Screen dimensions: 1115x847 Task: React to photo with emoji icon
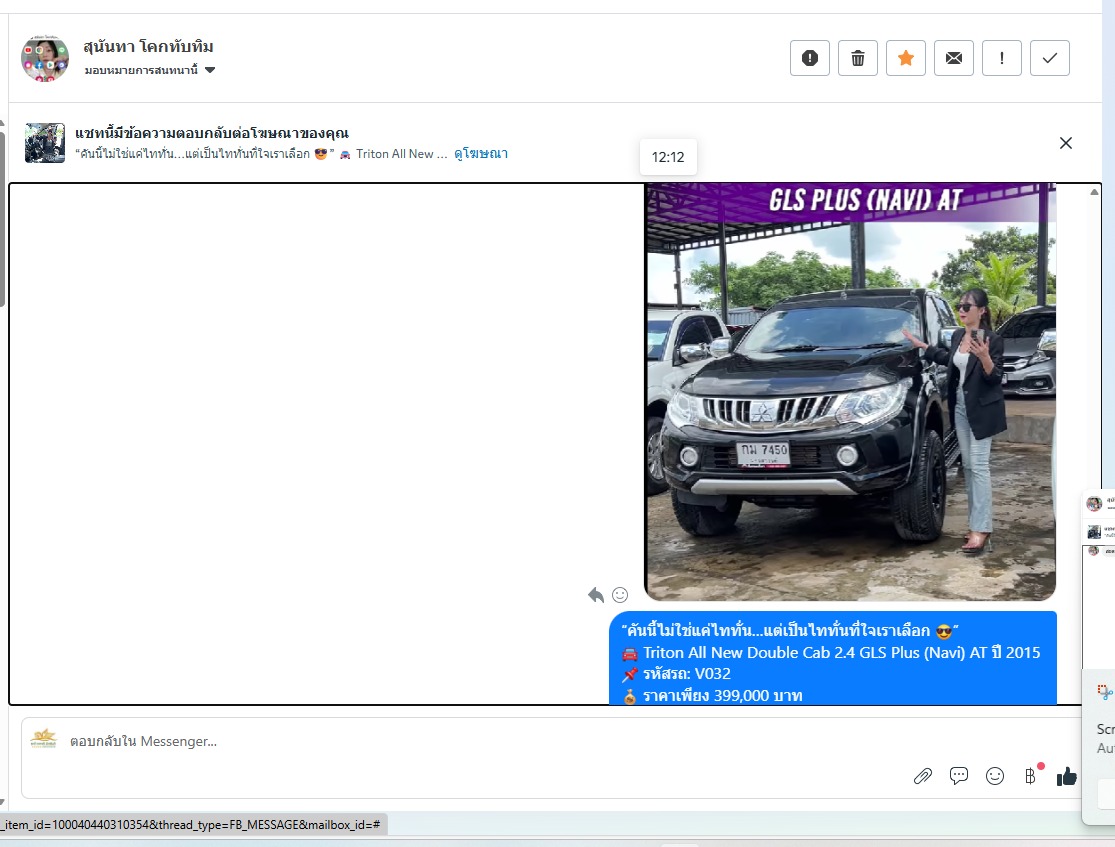click(x=620, y=595)
